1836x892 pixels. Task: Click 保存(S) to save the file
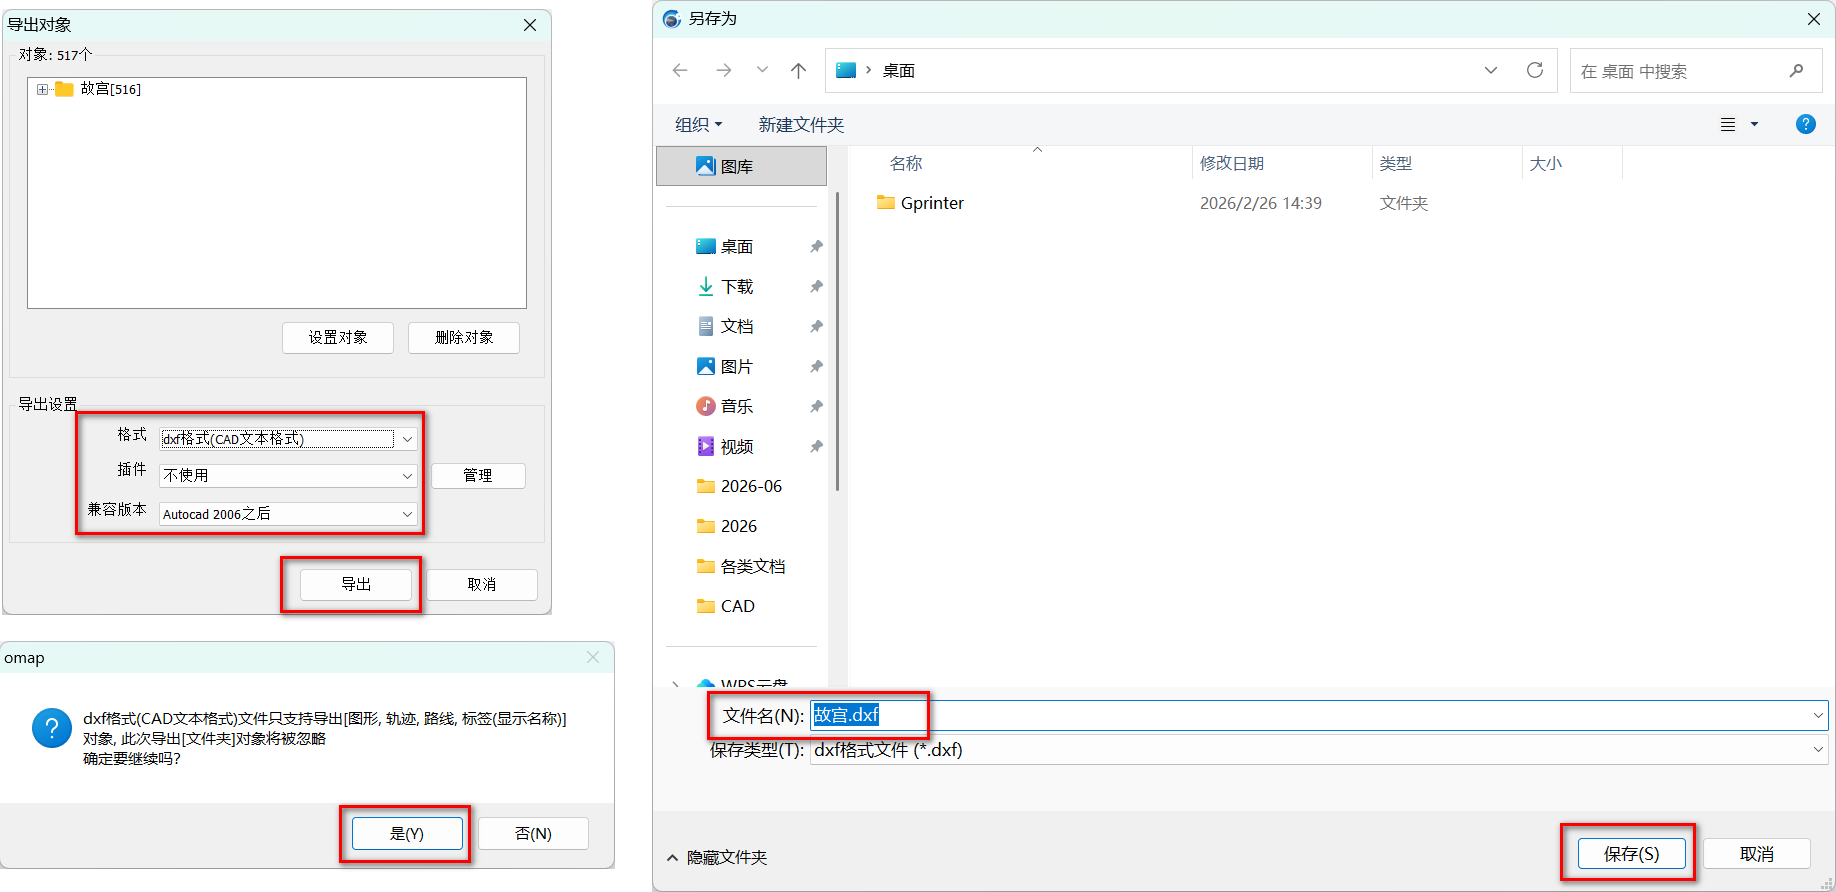coord(1631,854)
